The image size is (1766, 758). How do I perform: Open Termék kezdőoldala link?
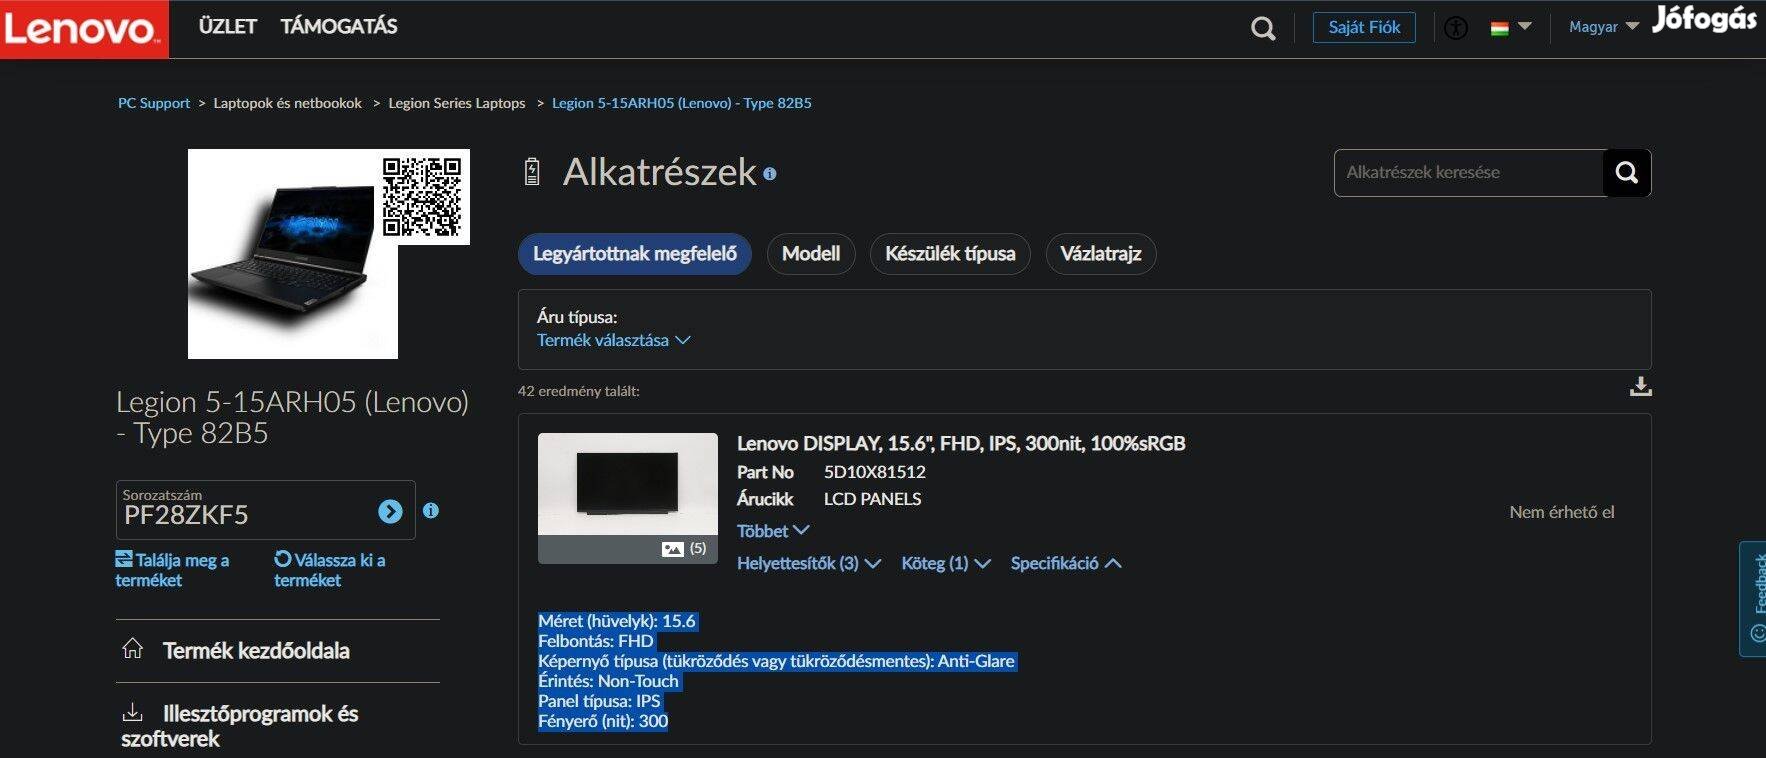(x=256, y=650)
